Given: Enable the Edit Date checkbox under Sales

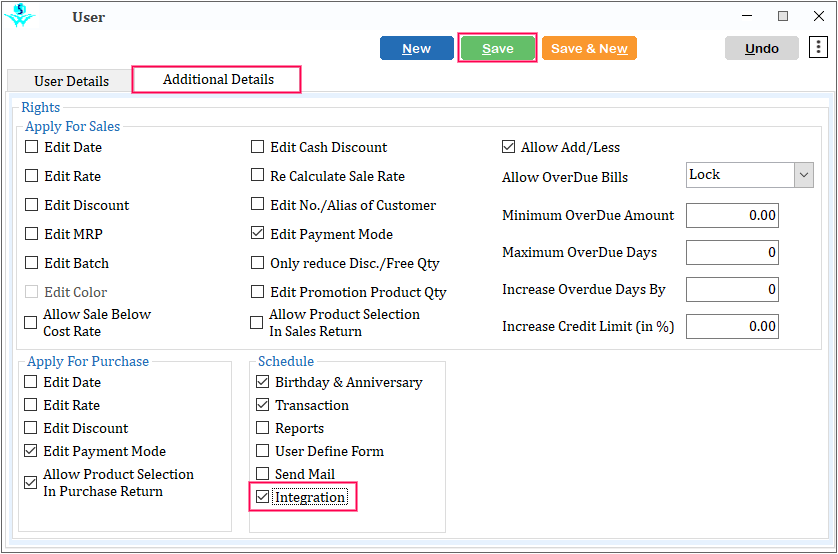Looking at the screenshot, I should coord(32,146).
